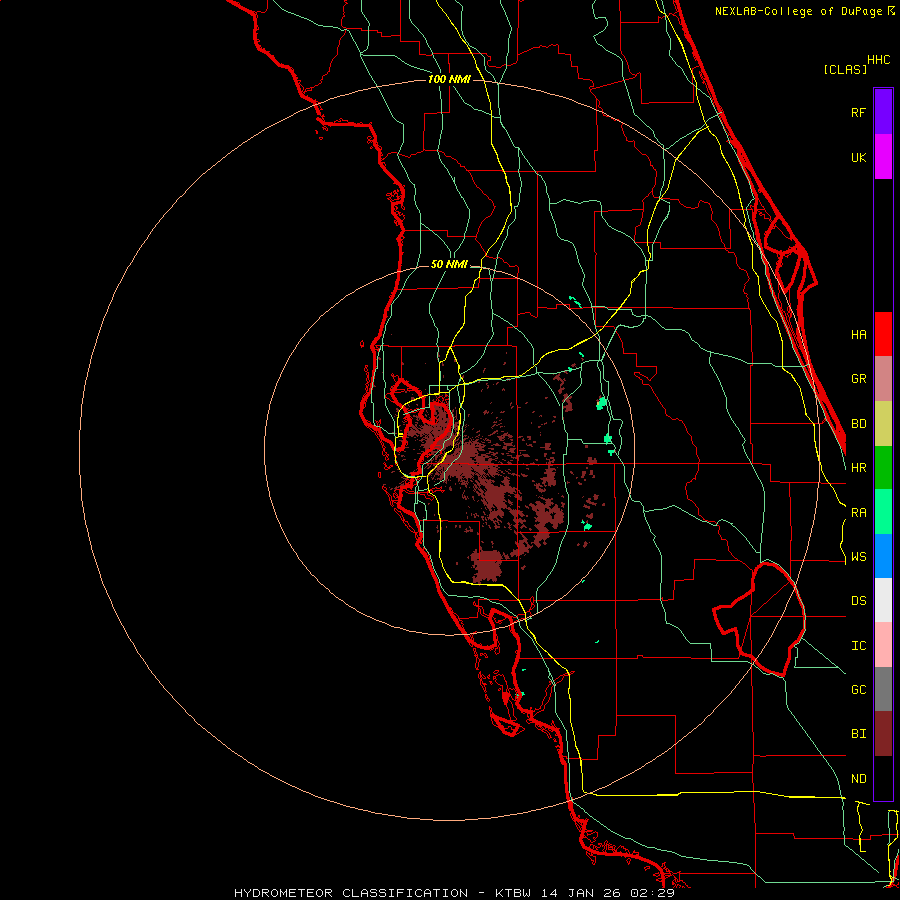Click the gray GC legend swatch
This screenshot has height=900, width=900.
point(883,689)
